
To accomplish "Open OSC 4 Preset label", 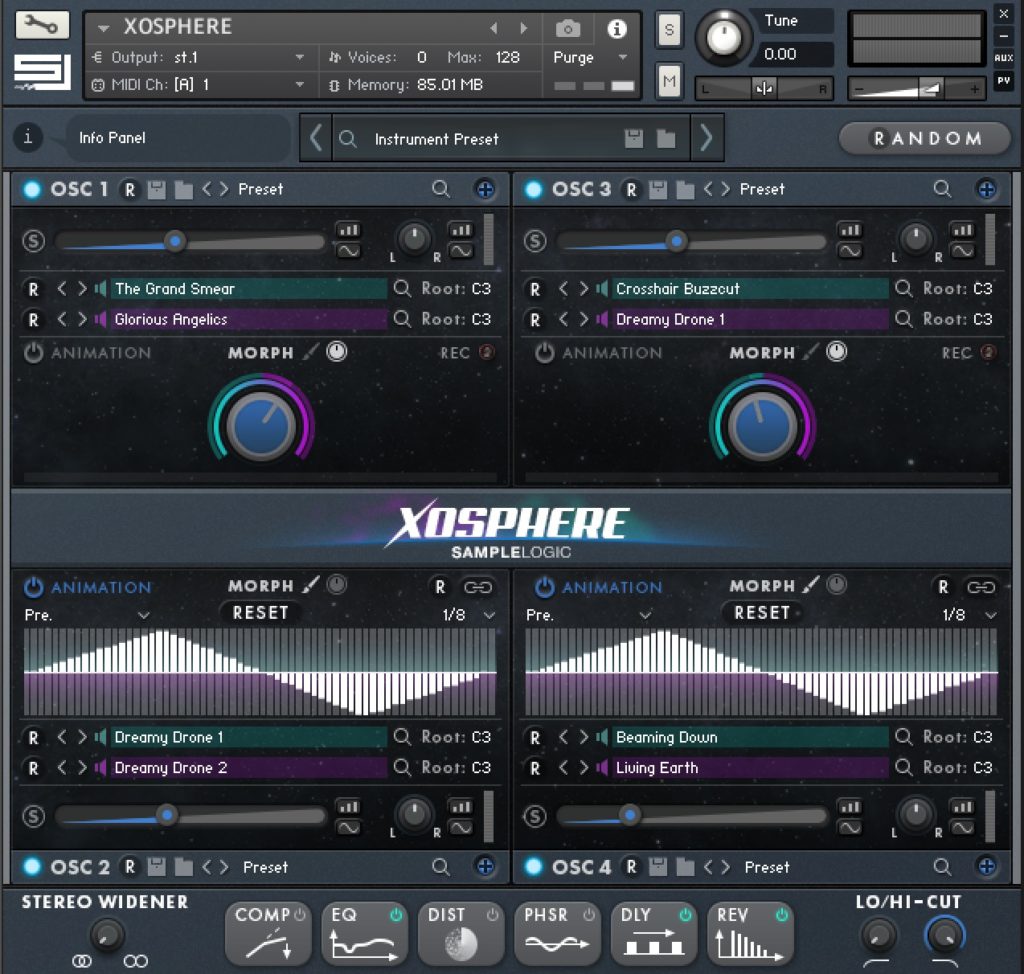I will pos(767,868).
